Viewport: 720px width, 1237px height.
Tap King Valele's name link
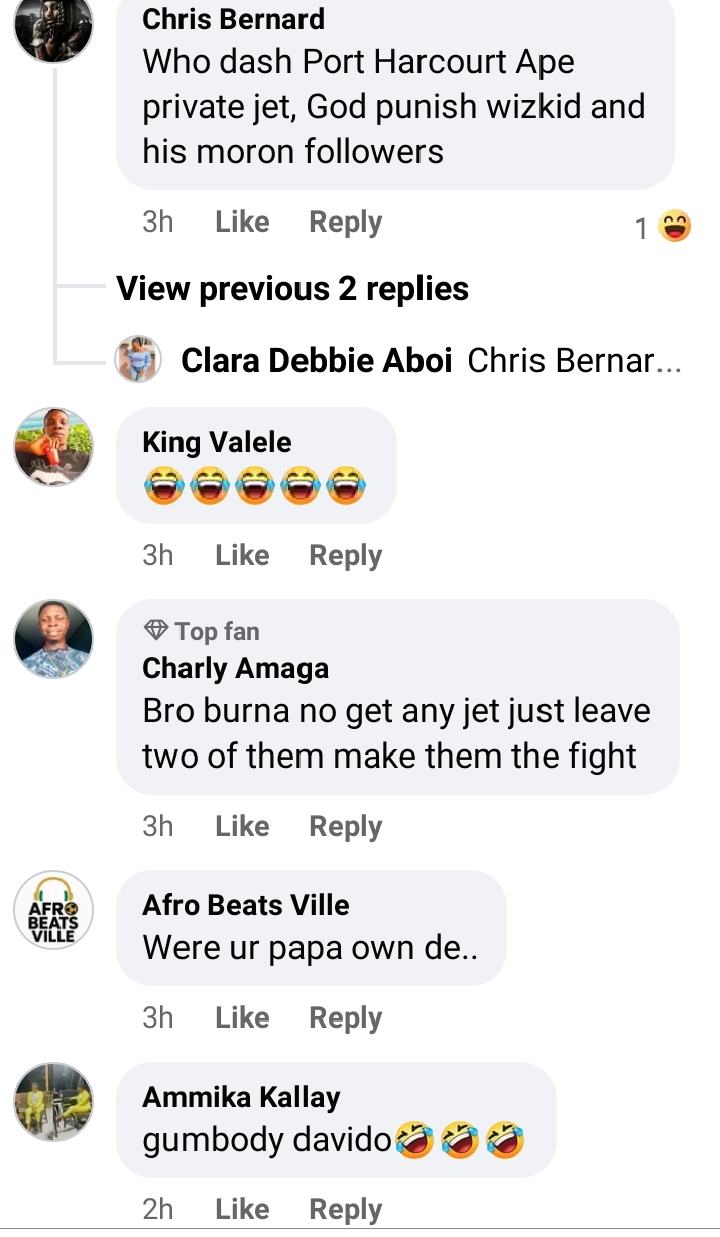[x=217, y=442]
